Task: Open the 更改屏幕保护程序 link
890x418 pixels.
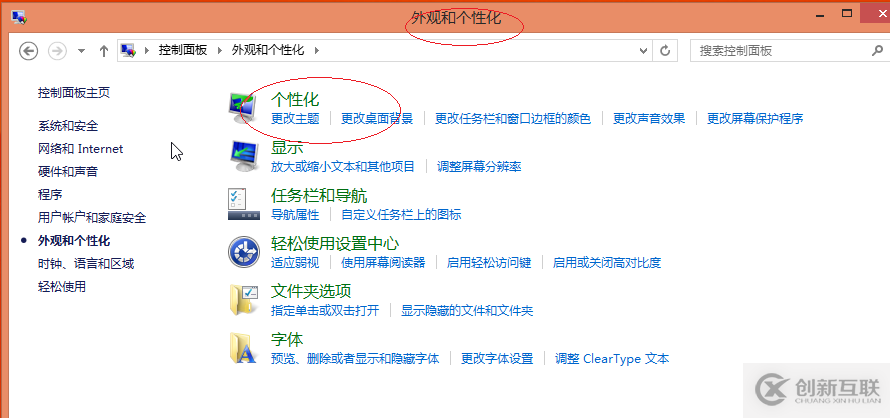Action: tap(754, 118)
